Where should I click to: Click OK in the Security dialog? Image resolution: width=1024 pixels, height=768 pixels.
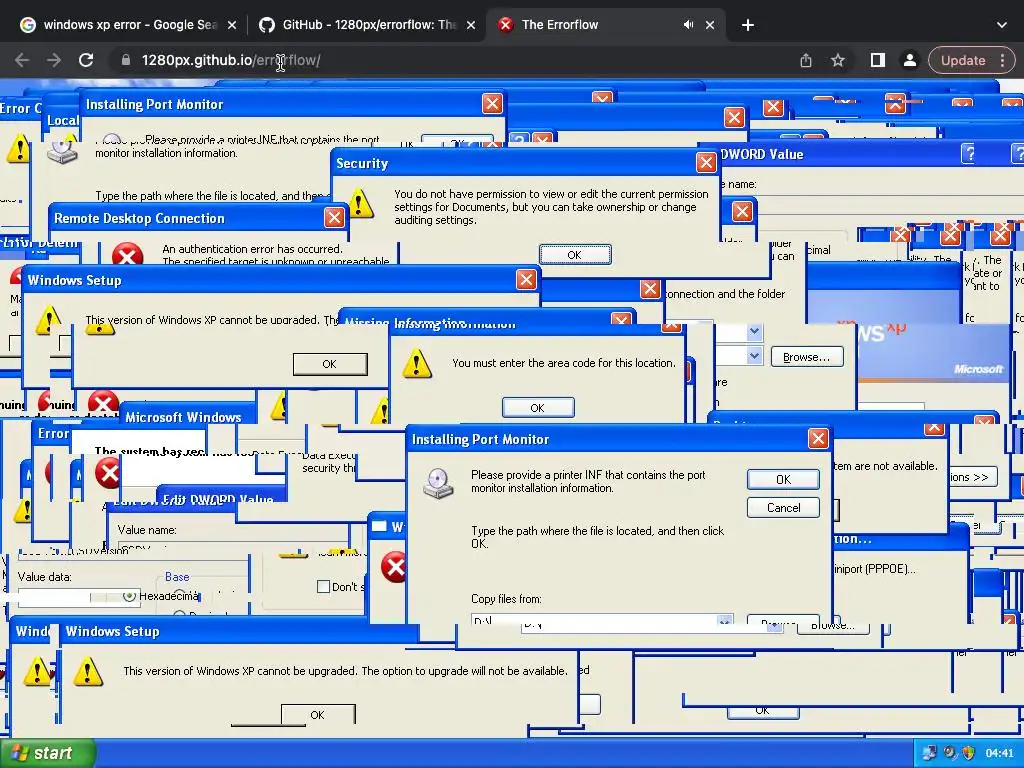[575, 255]
